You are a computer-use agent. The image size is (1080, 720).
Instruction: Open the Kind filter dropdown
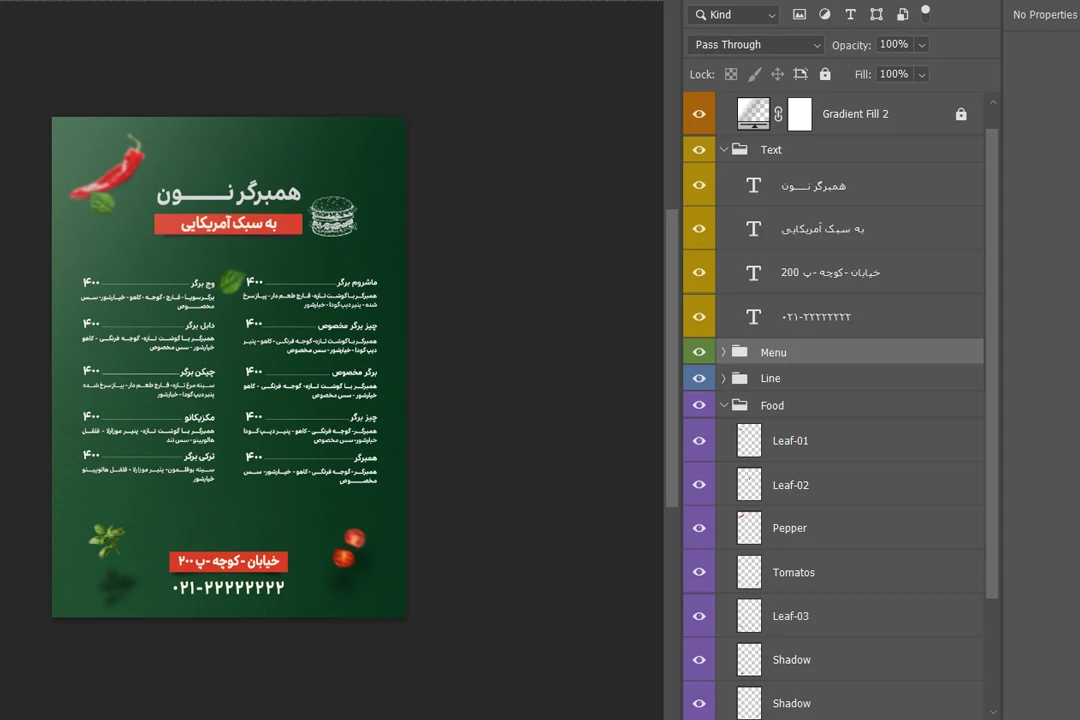[x=733, y=15]
